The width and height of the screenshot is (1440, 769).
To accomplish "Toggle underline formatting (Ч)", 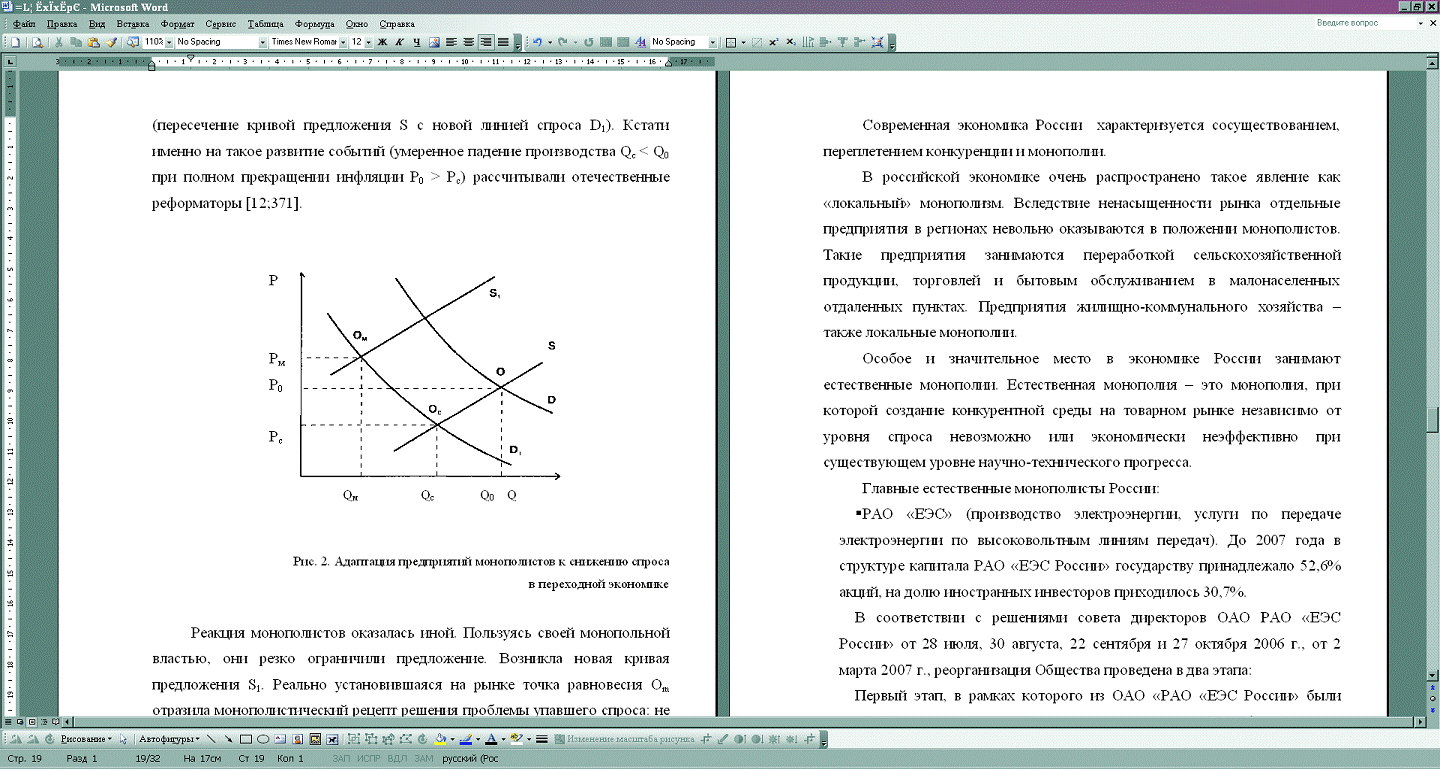I will pos(416,42).
